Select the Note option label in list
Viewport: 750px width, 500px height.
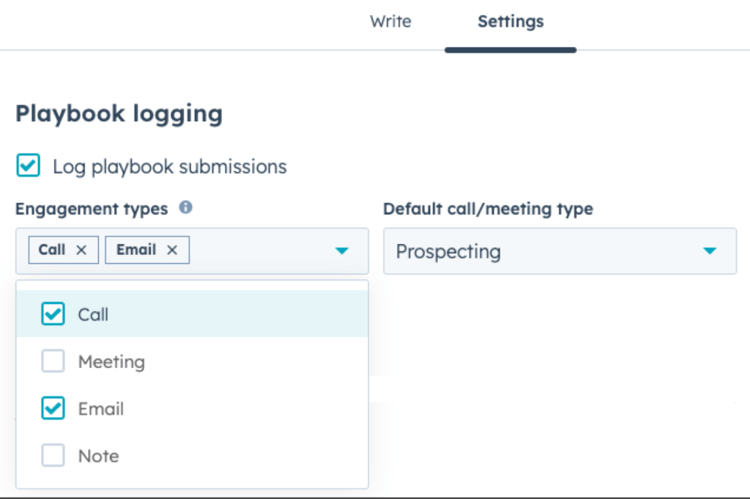click(98, 456)
